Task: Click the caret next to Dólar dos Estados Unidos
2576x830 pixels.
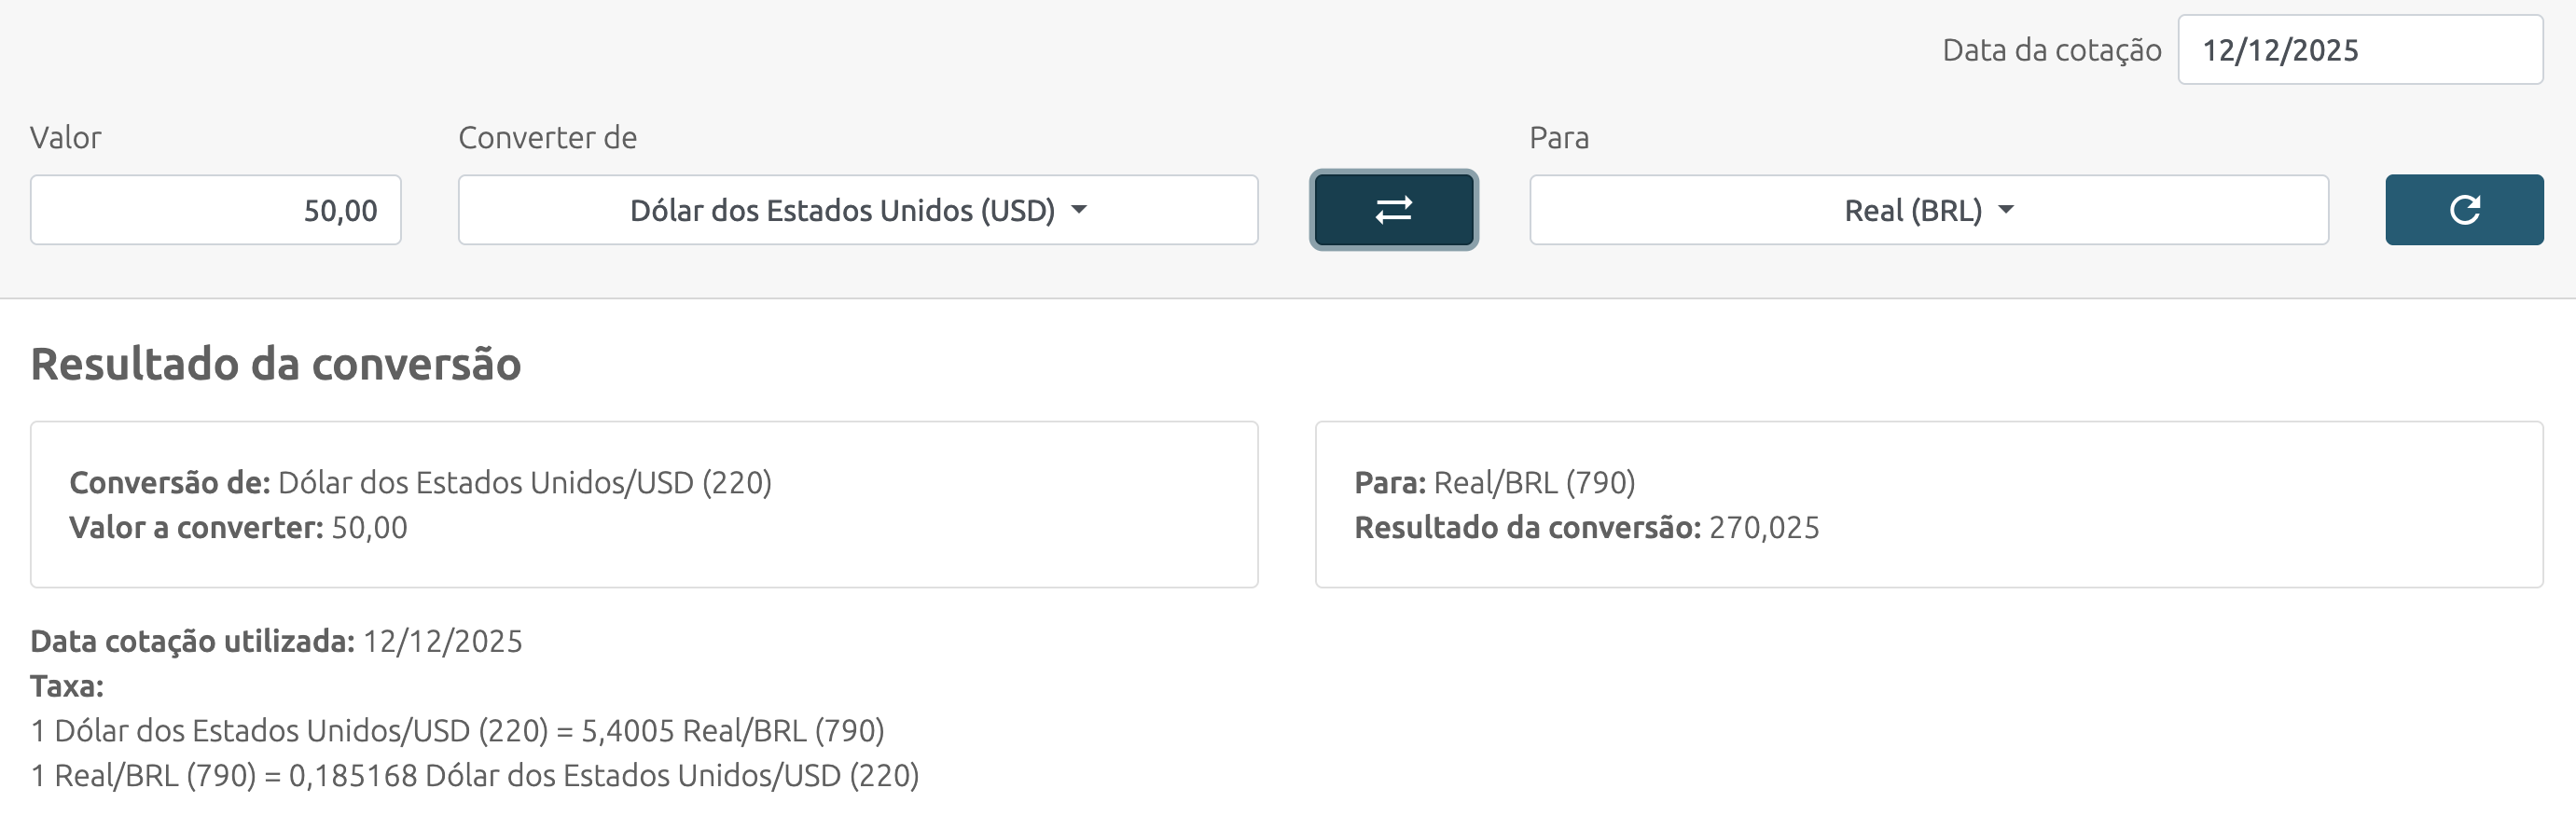Action: (x=1079, y=211)
